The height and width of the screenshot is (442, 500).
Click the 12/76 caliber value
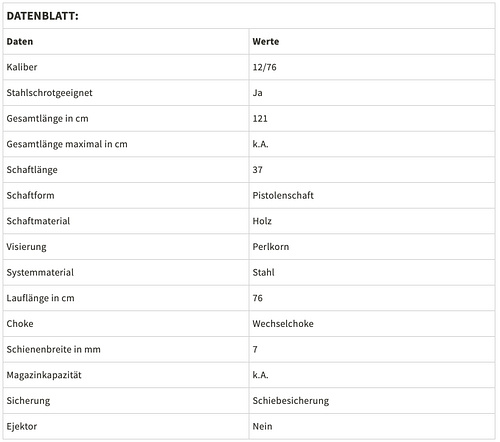pyautogui.click(x=264, y=67)
